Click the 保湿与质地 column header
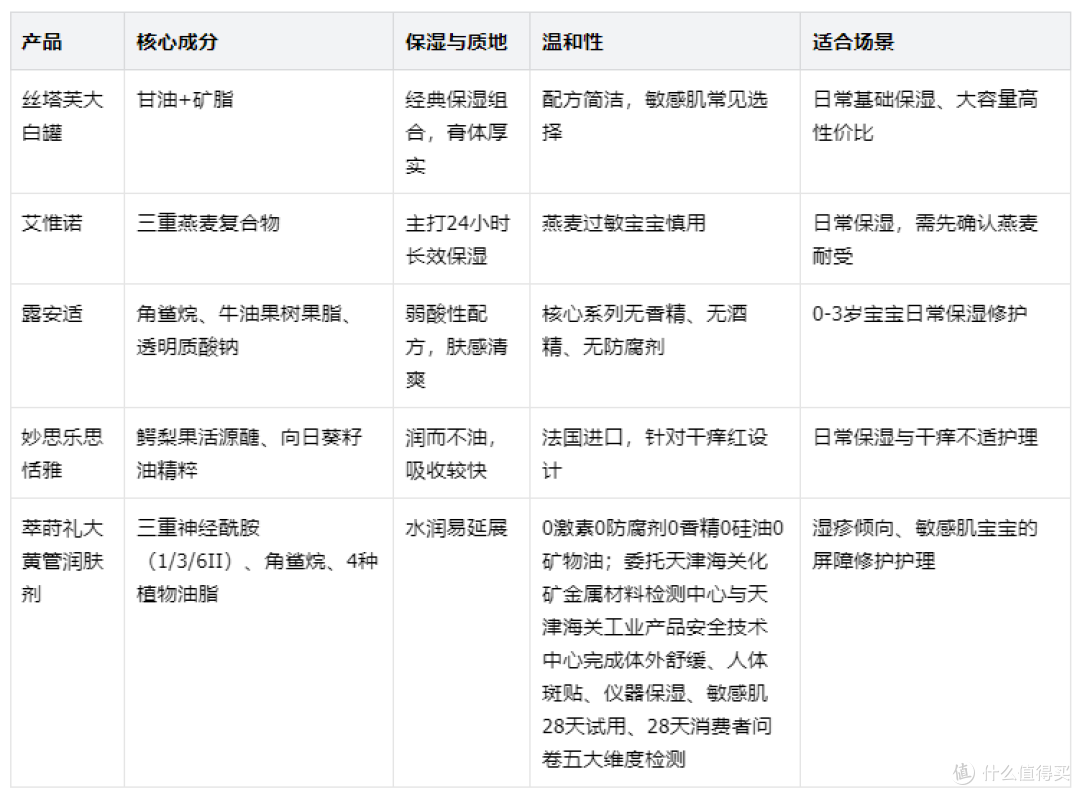The height and width of the screenshot is (795, 1080). (x=461, y=42)
